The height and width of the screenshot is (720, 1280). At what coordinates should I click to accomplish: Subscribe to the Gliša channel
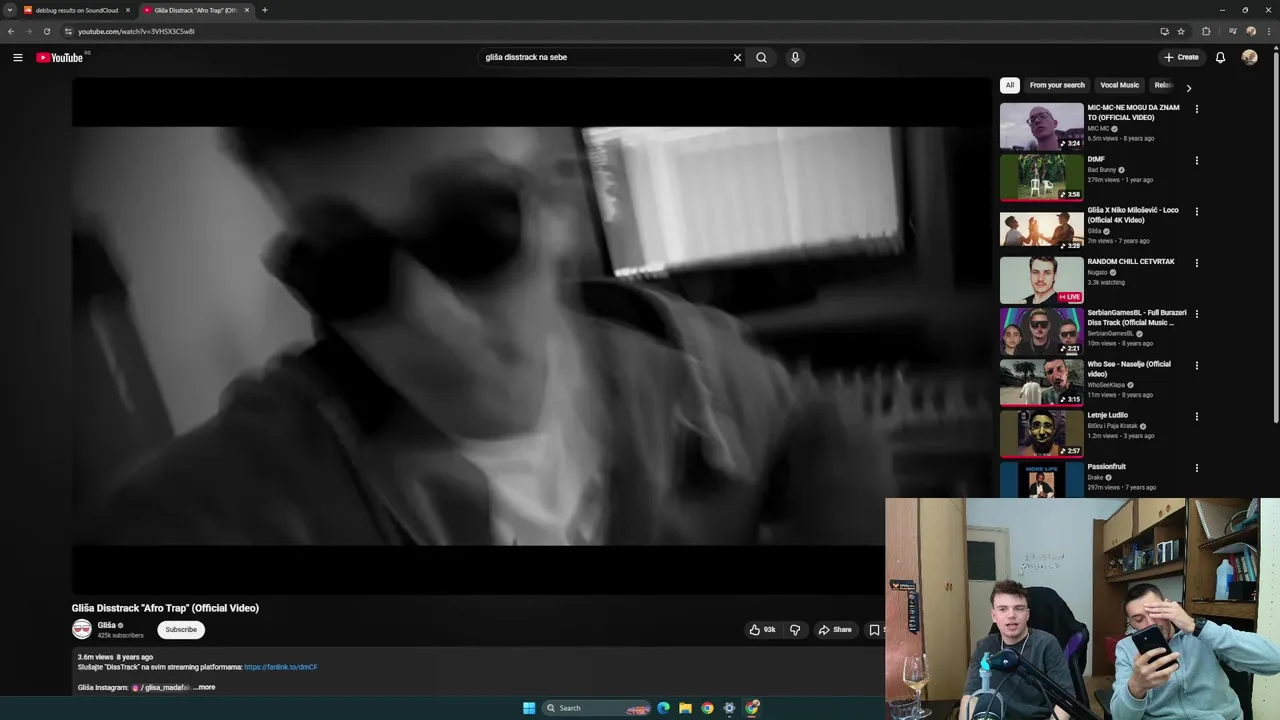[x=181, y=630]
